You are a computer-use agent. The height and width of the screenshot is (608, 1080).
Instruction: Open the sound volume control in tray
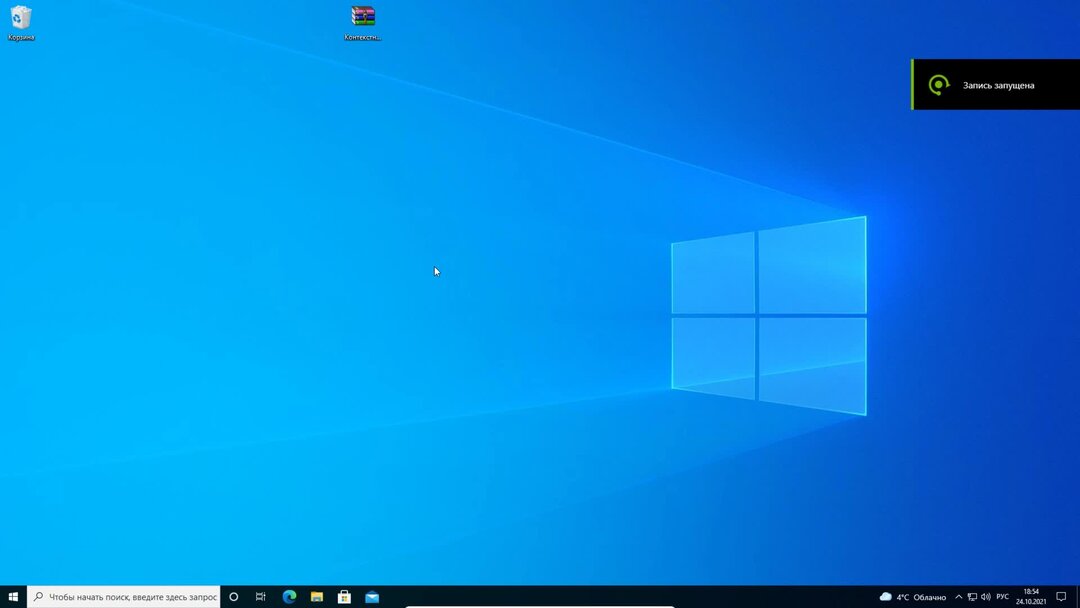[986, 597]
